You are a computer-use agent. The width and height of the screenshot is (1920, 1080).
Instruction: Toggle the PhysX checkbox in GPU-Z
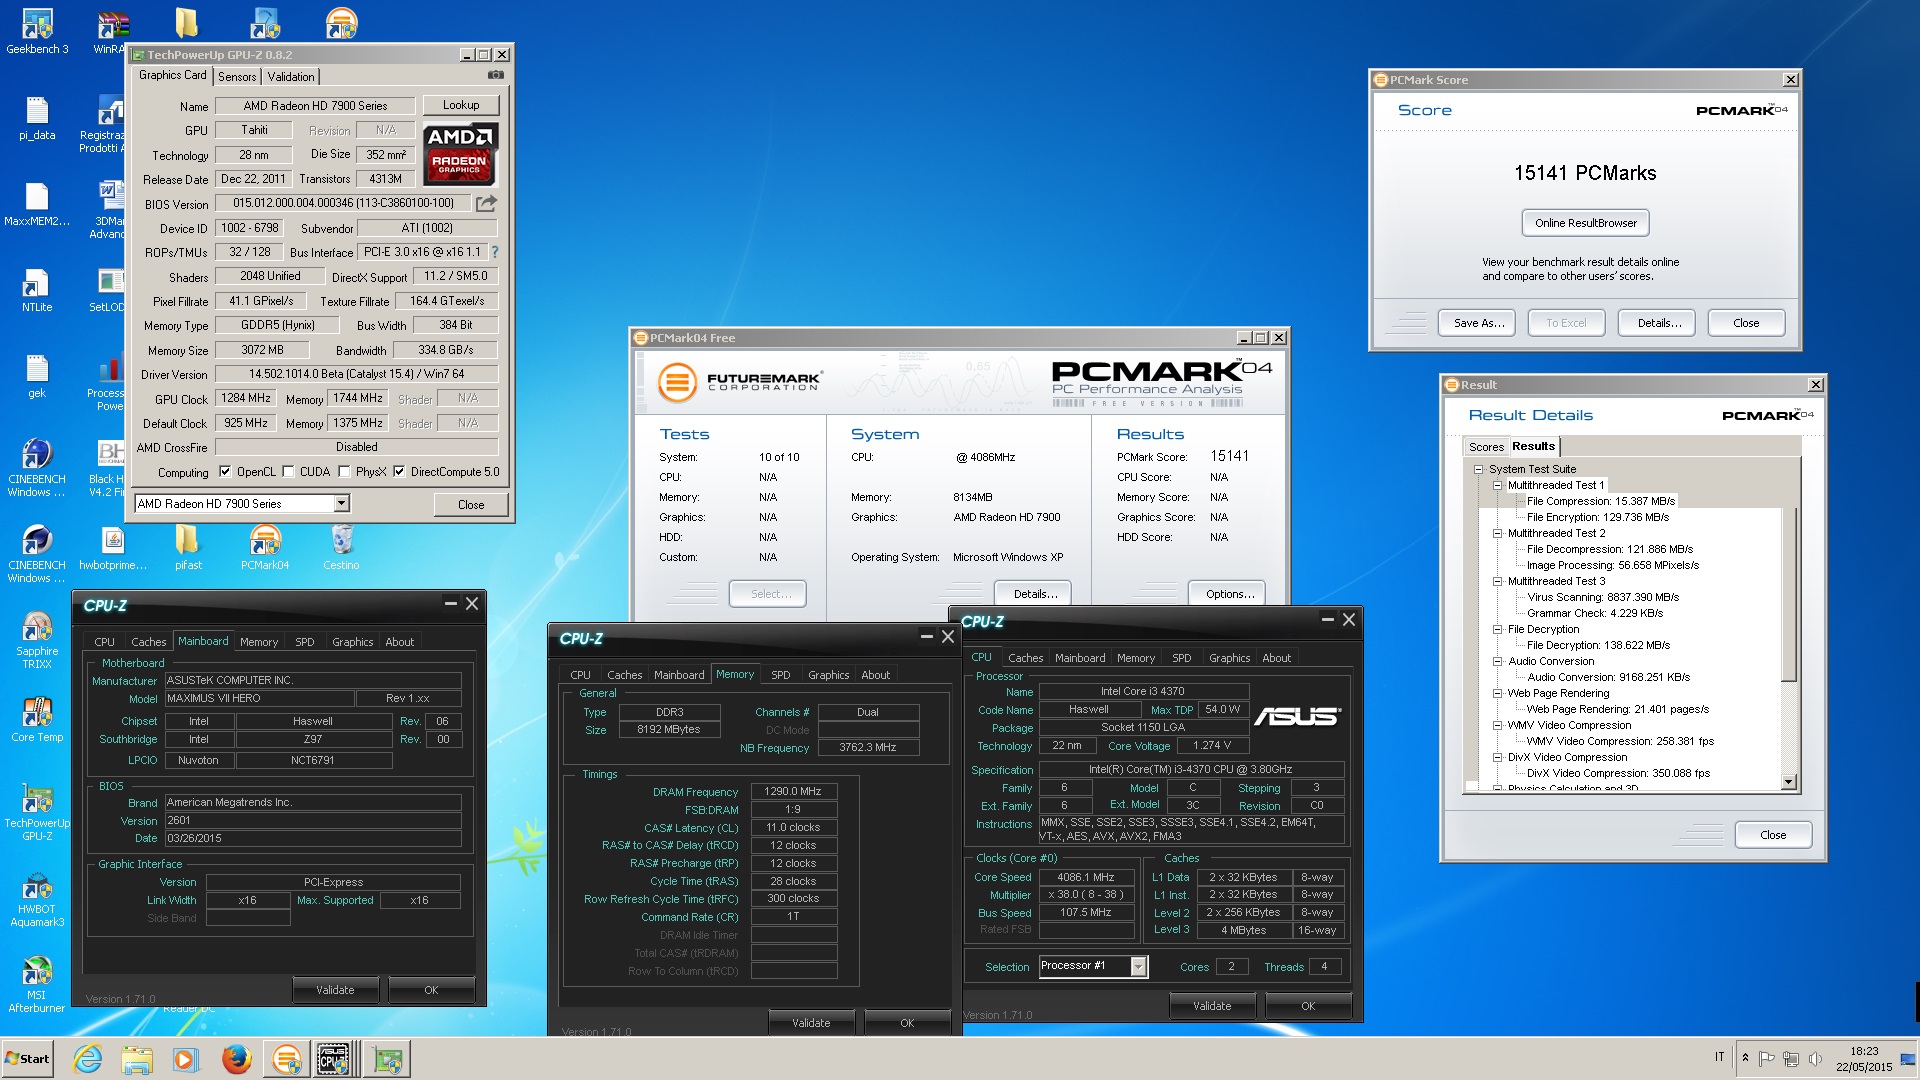tap(345, 472)
